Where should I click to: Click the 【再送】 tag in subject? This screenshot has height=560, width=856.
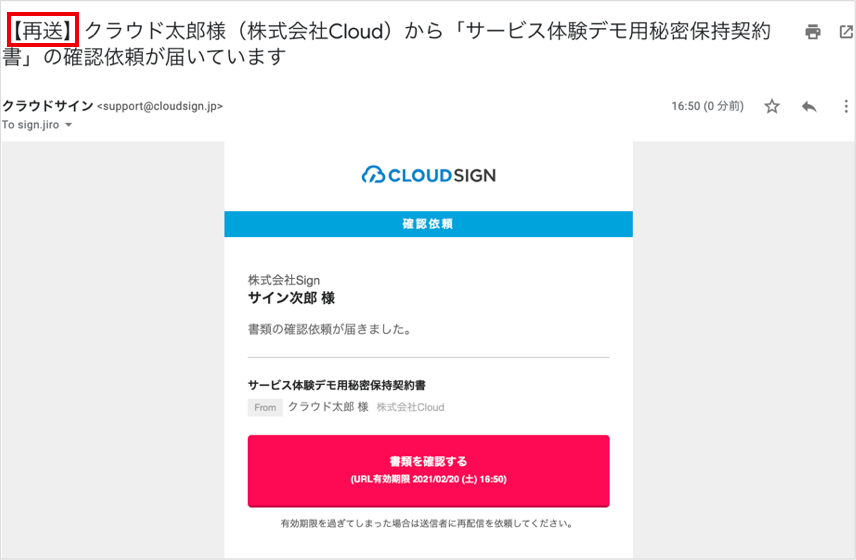click(43, 30)
